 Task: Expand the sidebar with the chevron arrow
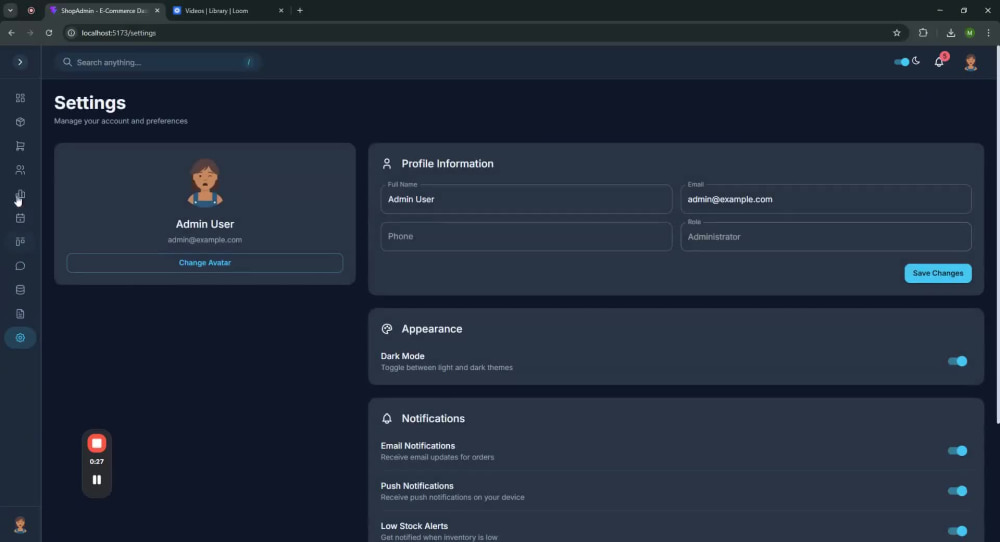pos(20,62)
